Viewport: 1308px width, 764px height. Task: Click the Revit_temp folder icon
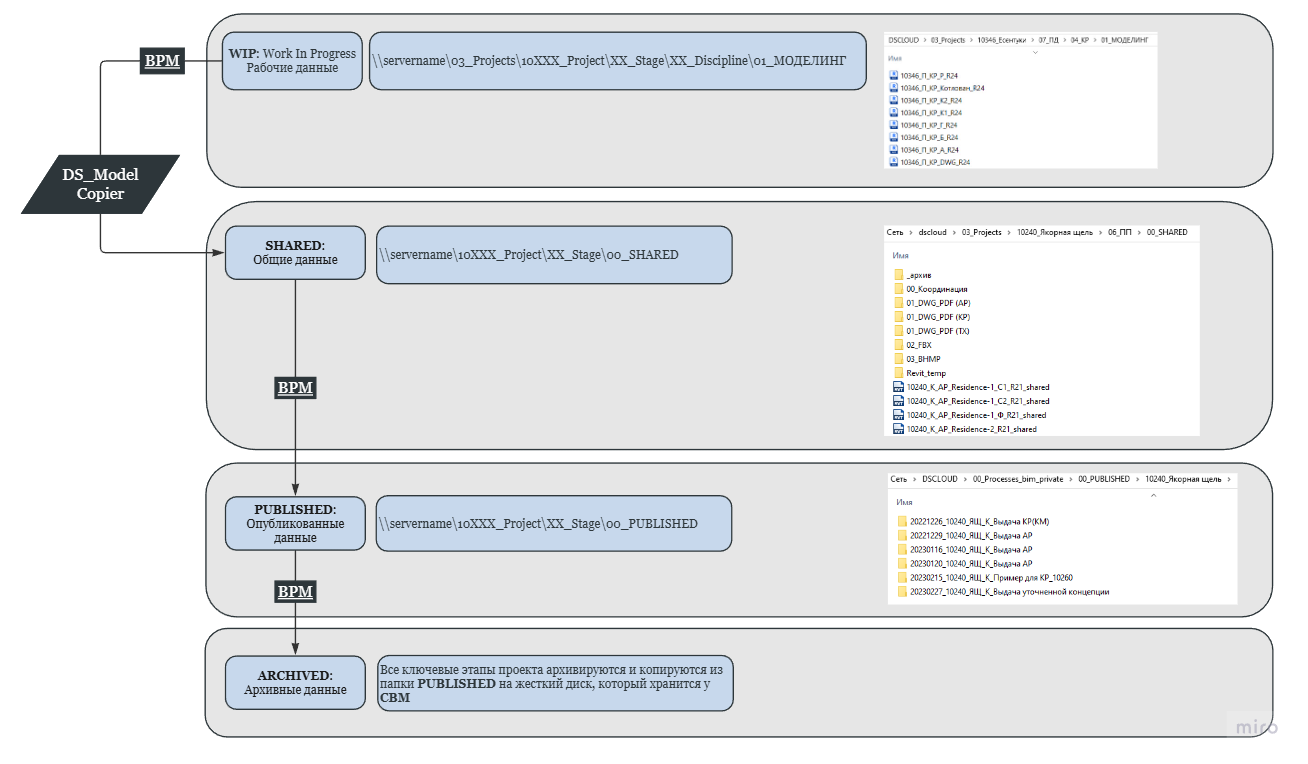898,373
